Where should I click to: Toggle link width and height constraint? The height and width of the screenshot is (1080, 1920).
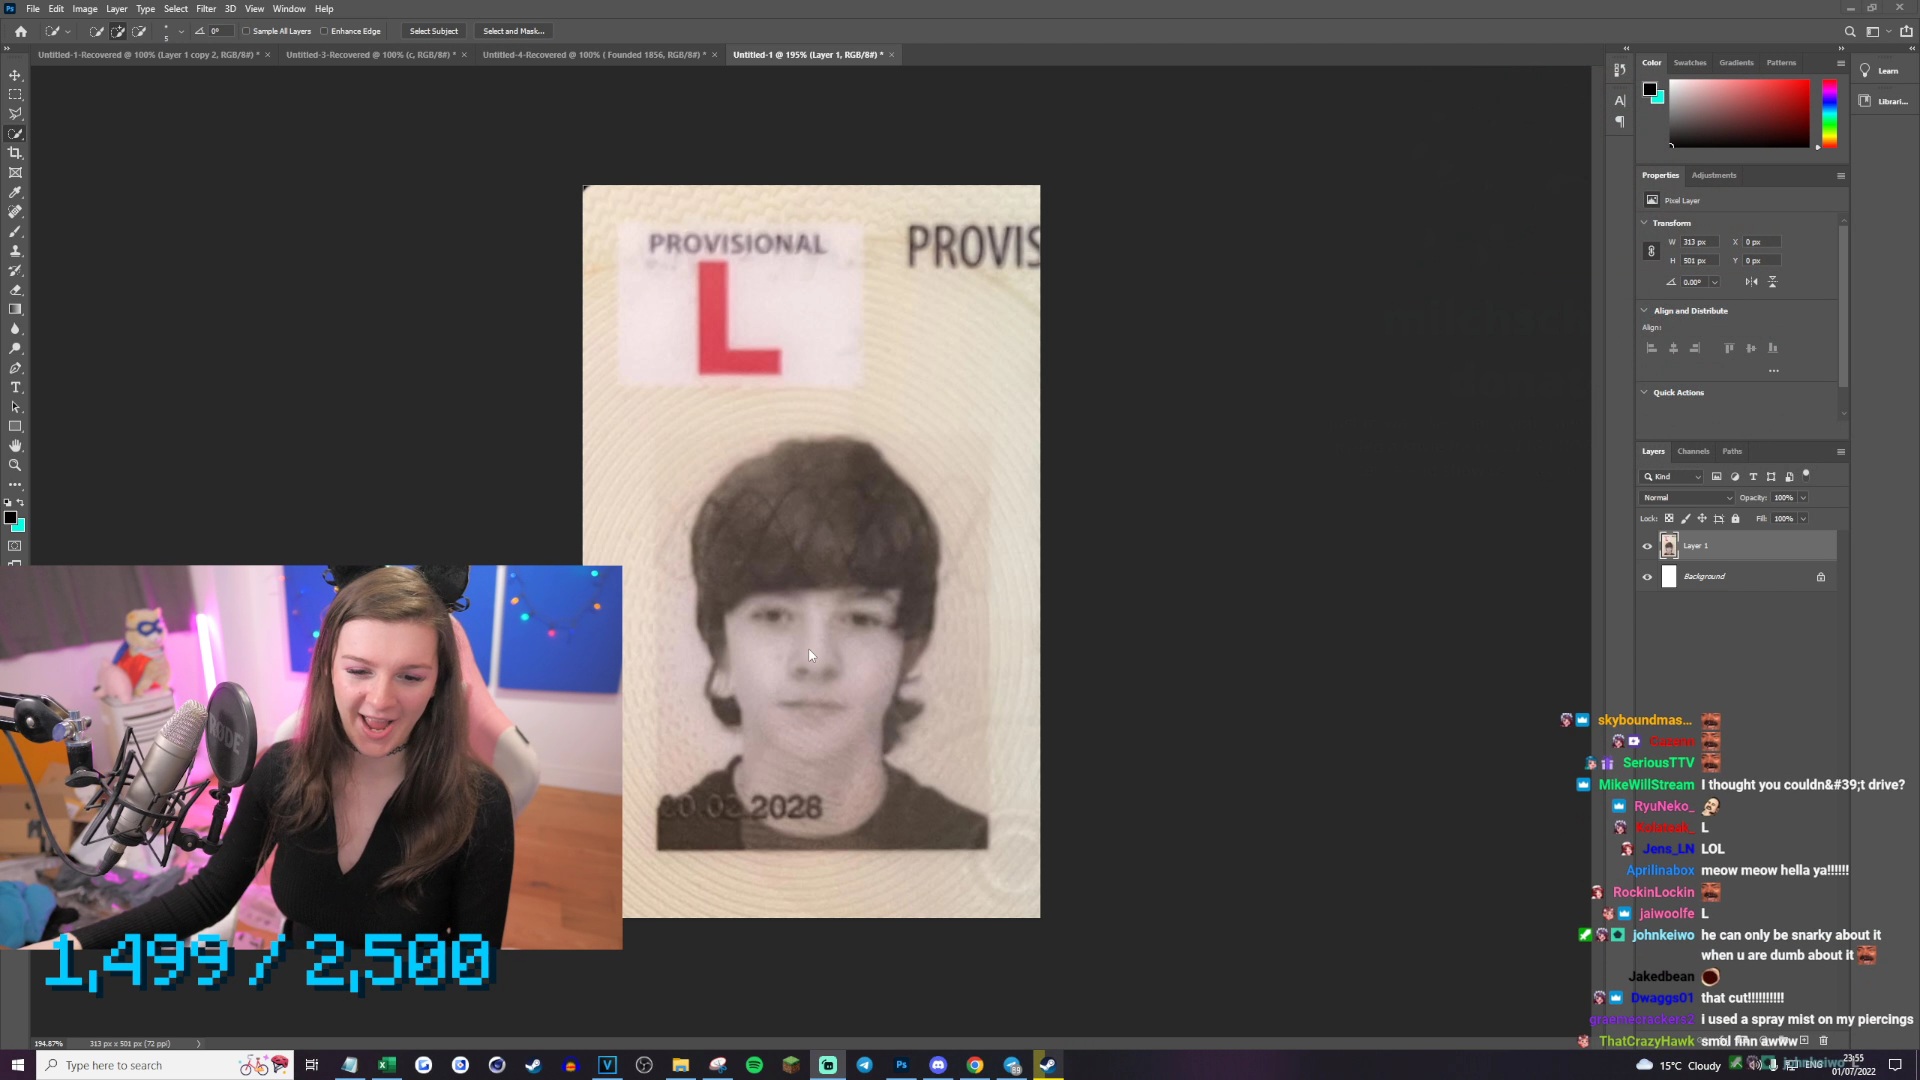point(1651,251)
